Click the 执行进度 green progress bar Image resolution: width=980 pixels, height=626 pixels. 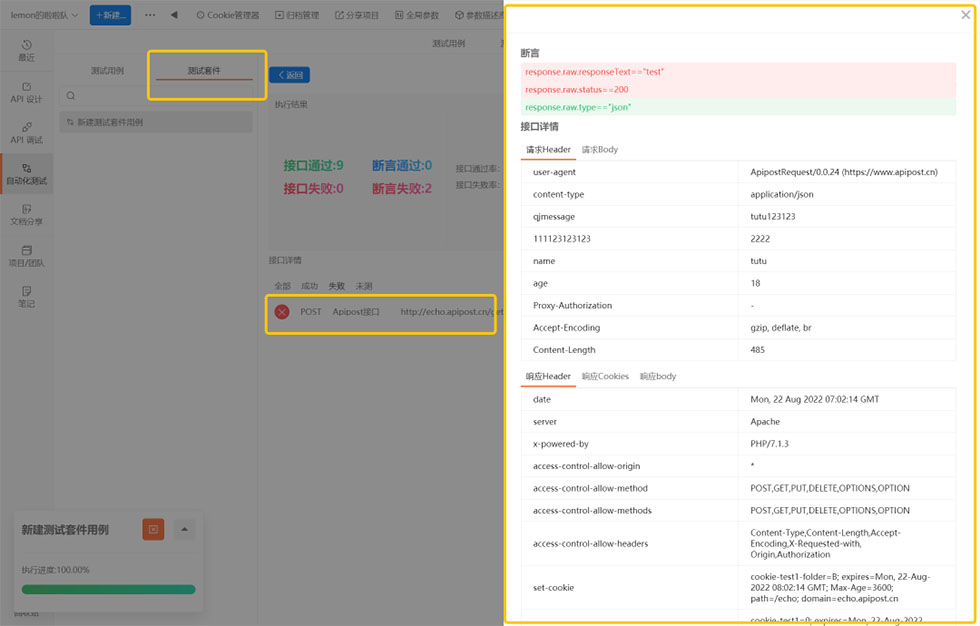[109, 589]
